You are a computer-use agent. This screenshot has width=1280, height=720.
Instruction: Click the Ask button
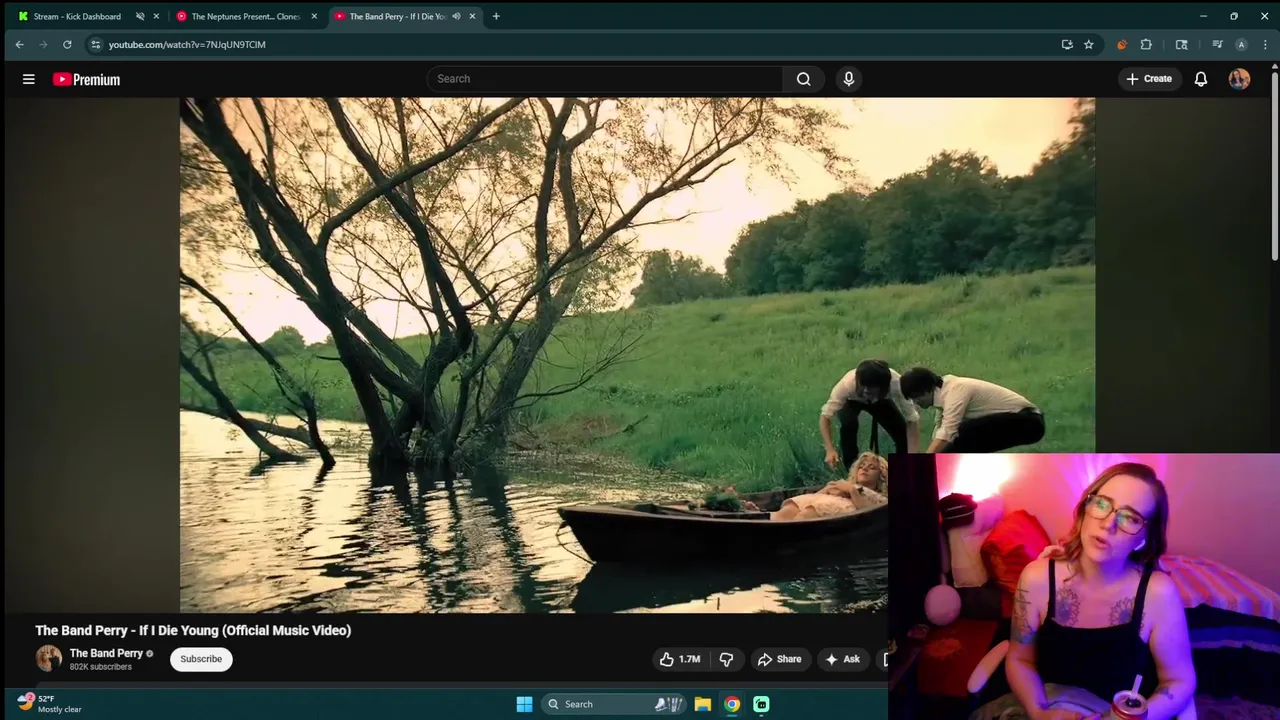[841, 659]
